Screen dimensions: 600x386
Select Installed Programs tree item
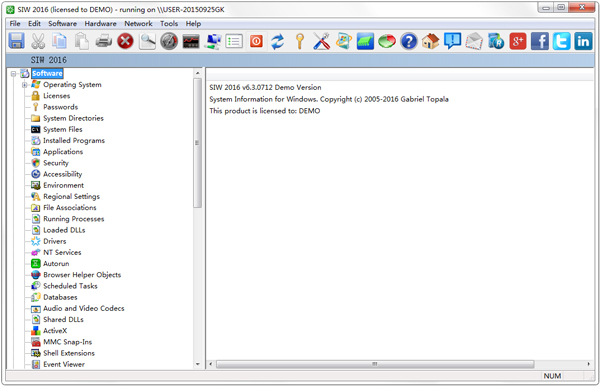click(73, 140)
